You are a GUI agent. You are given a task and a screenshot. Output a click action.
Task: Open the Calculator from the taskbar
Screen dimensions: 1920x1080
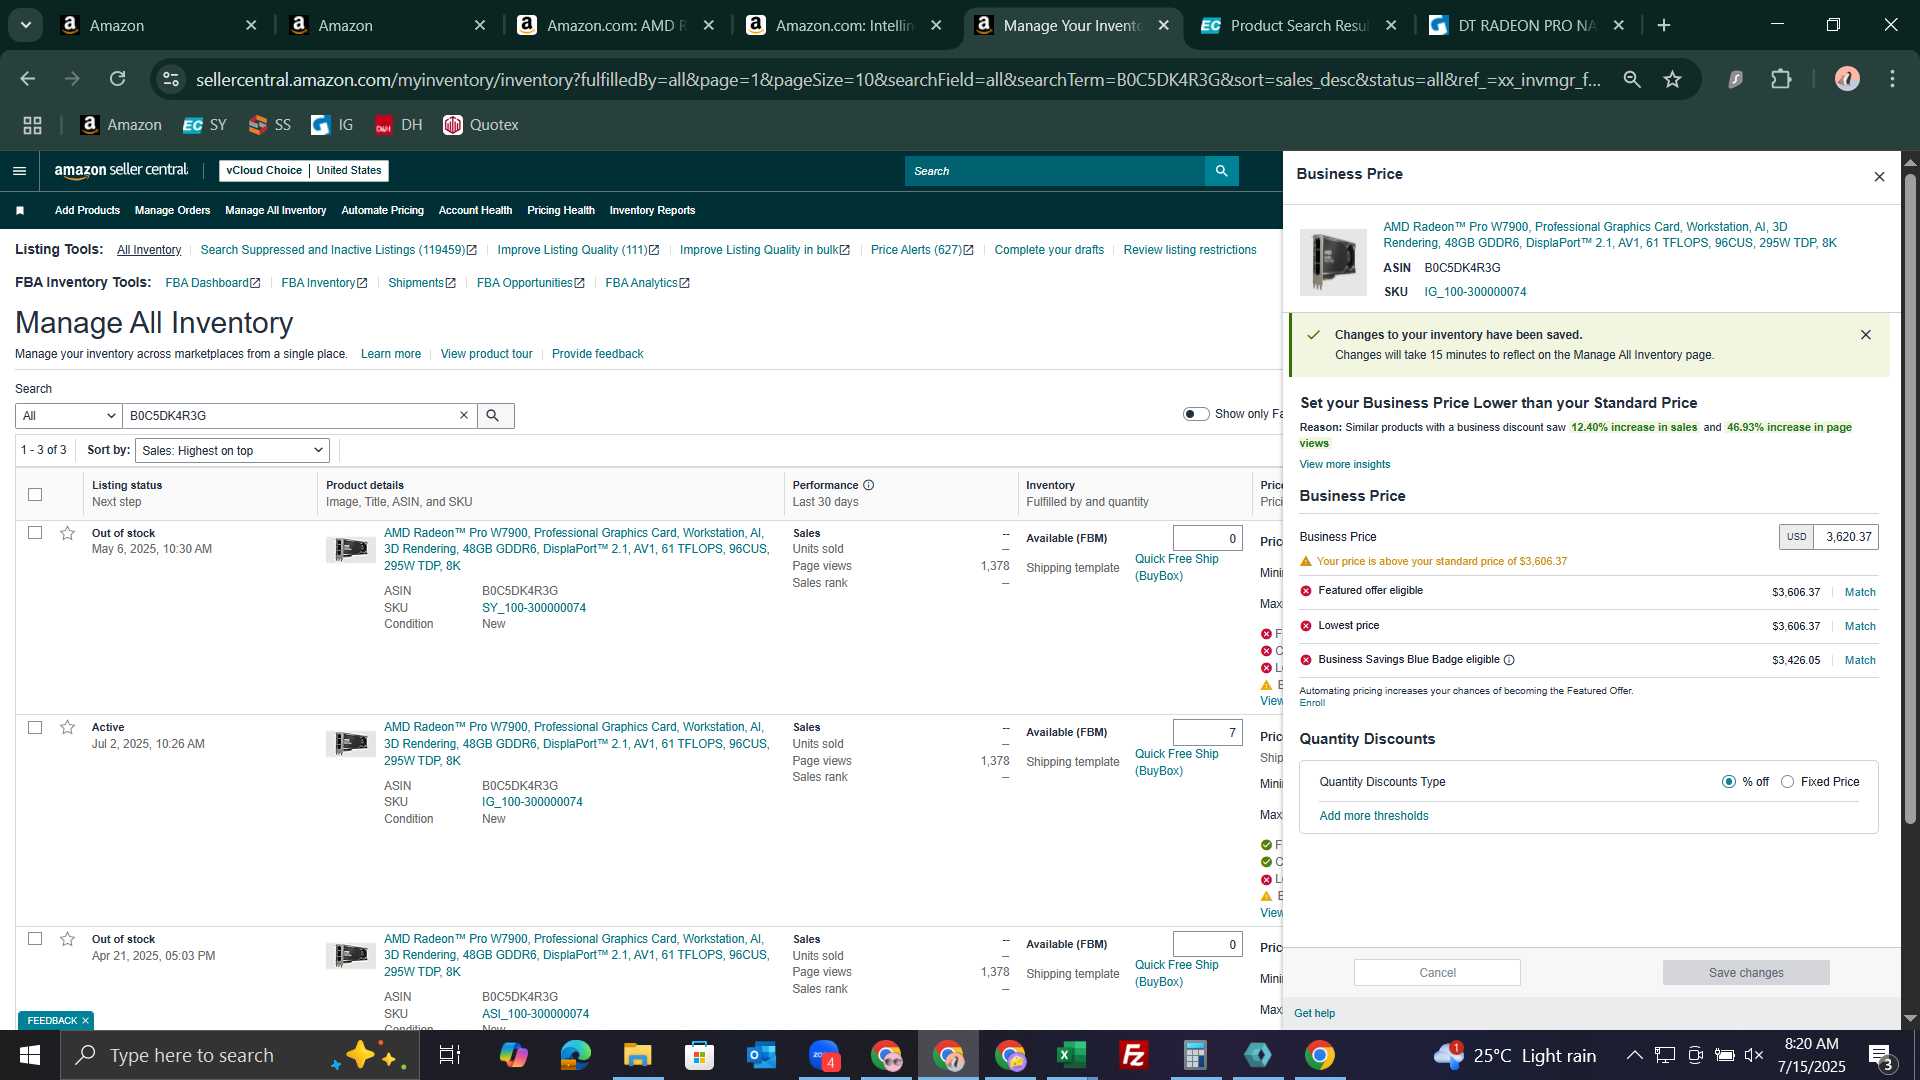click(1196, 1055)
